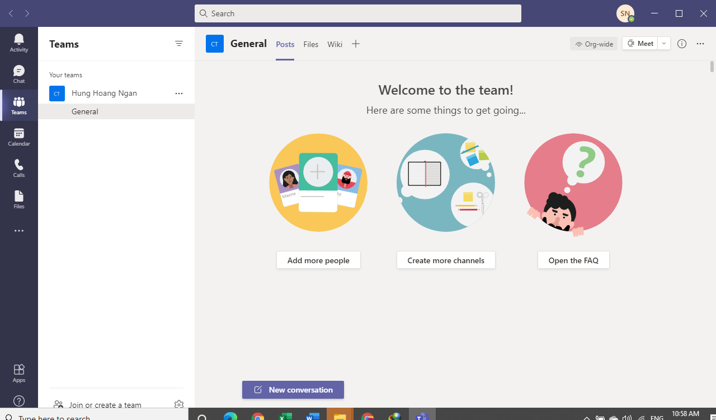Click the CT channel avatar in header
The height and width of the screenshot is (420, 716).
tap(215, 44)
